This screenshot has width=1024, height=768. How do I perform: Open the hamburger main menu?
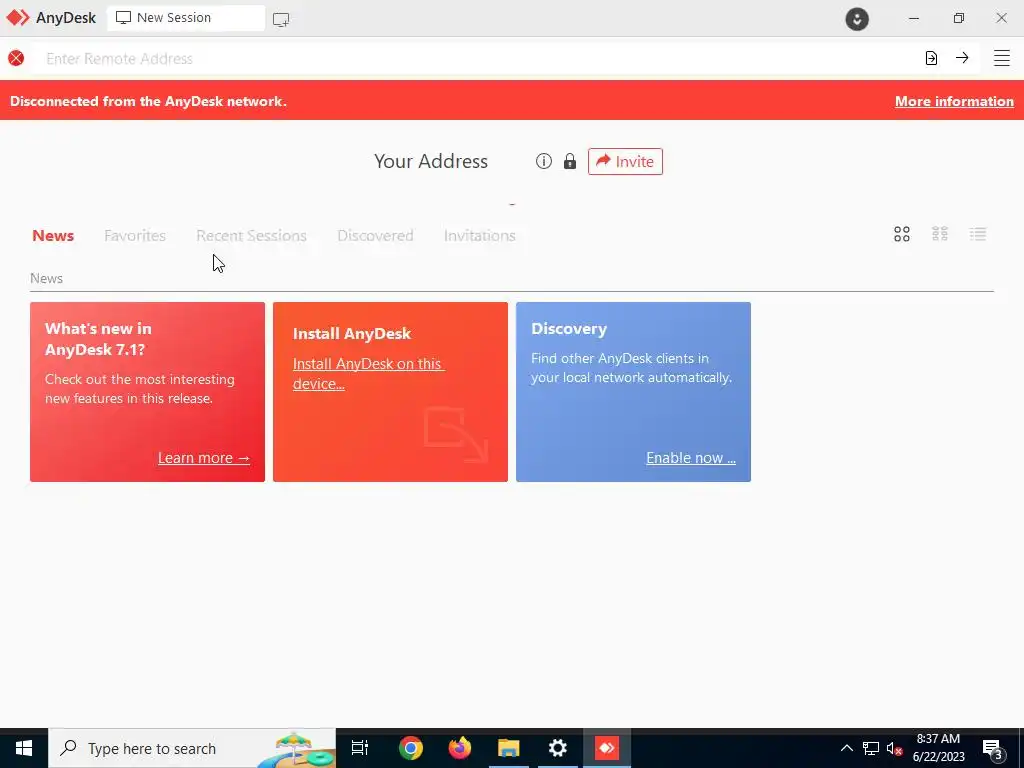(x=1002, y=58)
